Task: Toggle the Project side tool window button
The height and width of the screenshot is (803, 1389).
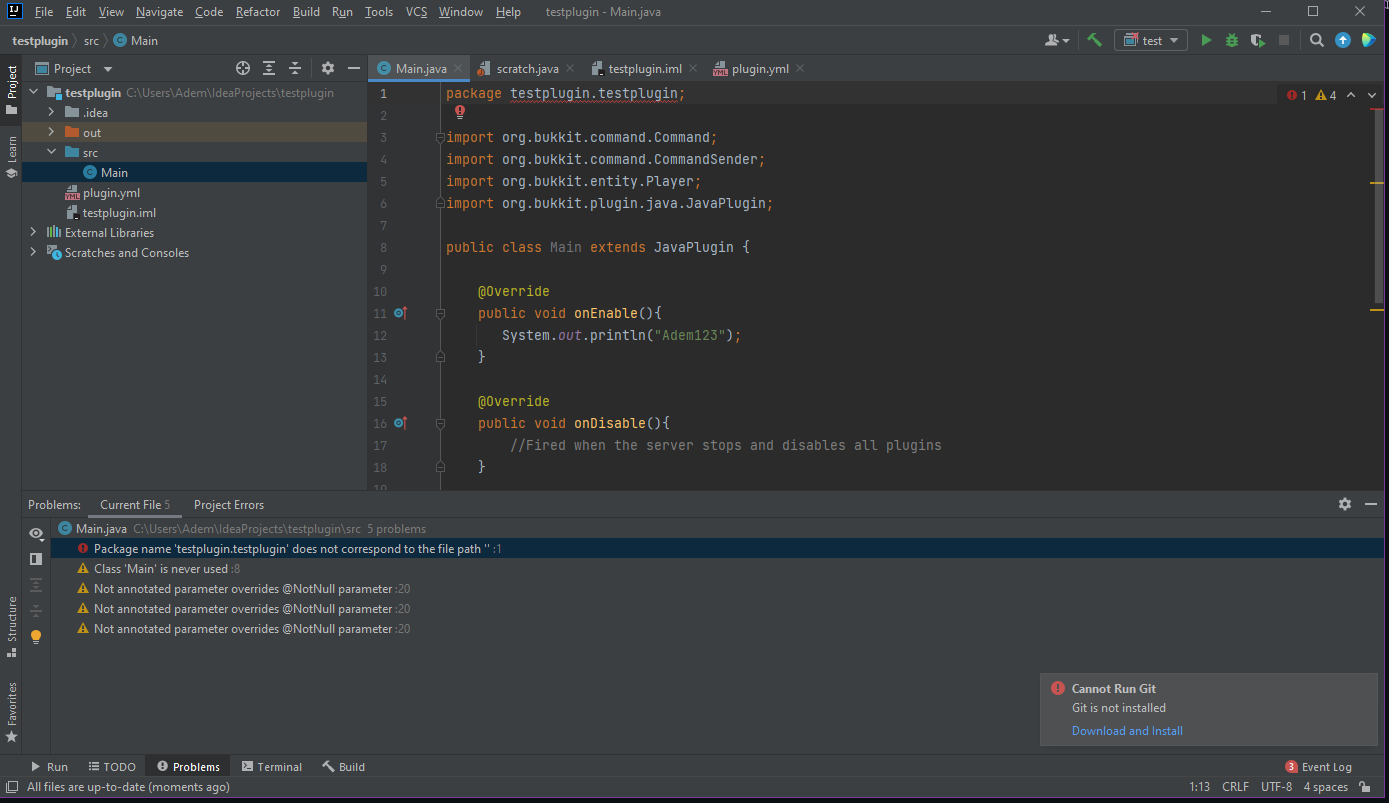Action: (x=11, y=89)
